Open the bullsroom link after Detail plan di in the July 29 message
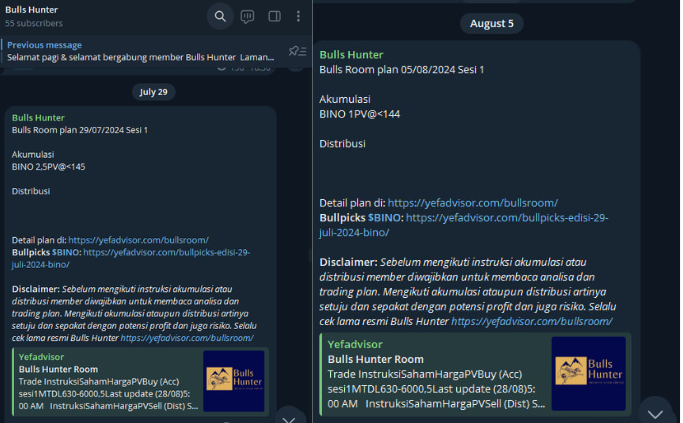 [139, 240]
